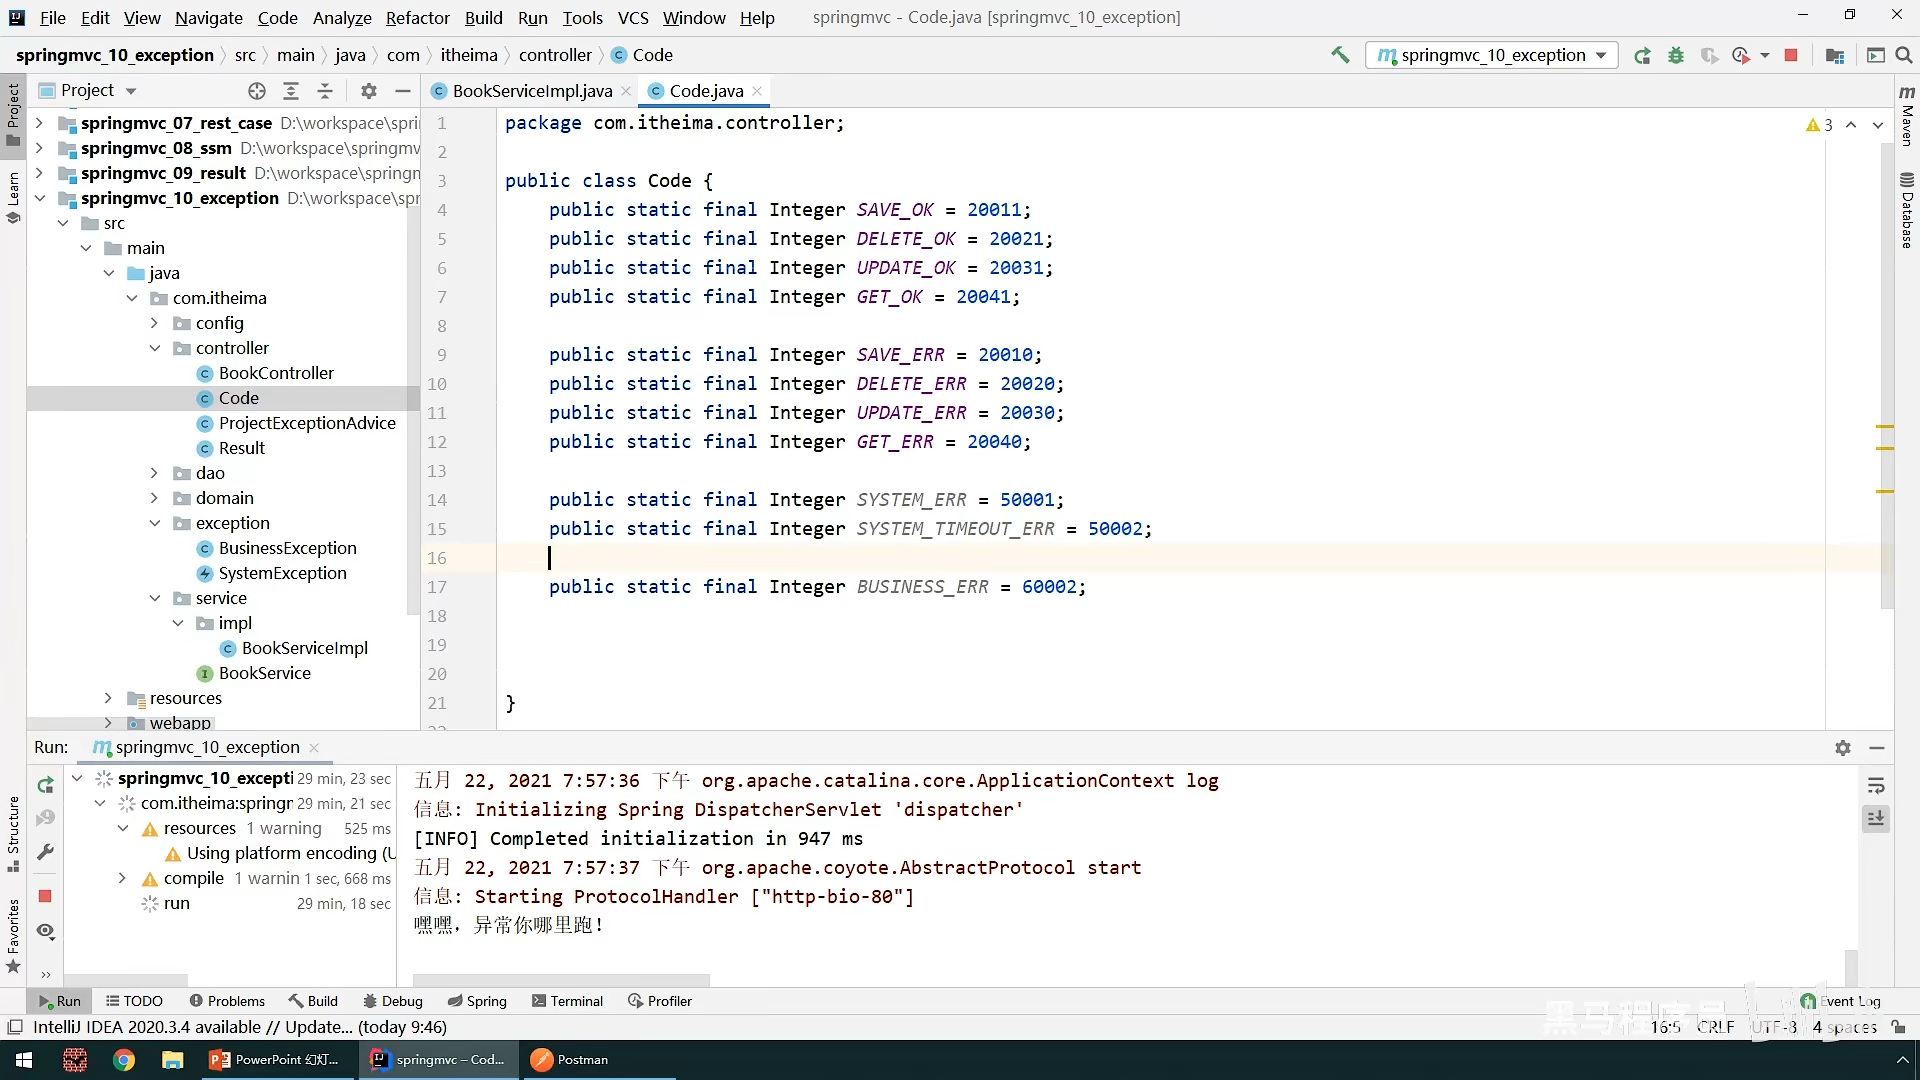Click the IntelliJ IDEA update available notification
1920x1080 pixels.
tap(240, 1027)
